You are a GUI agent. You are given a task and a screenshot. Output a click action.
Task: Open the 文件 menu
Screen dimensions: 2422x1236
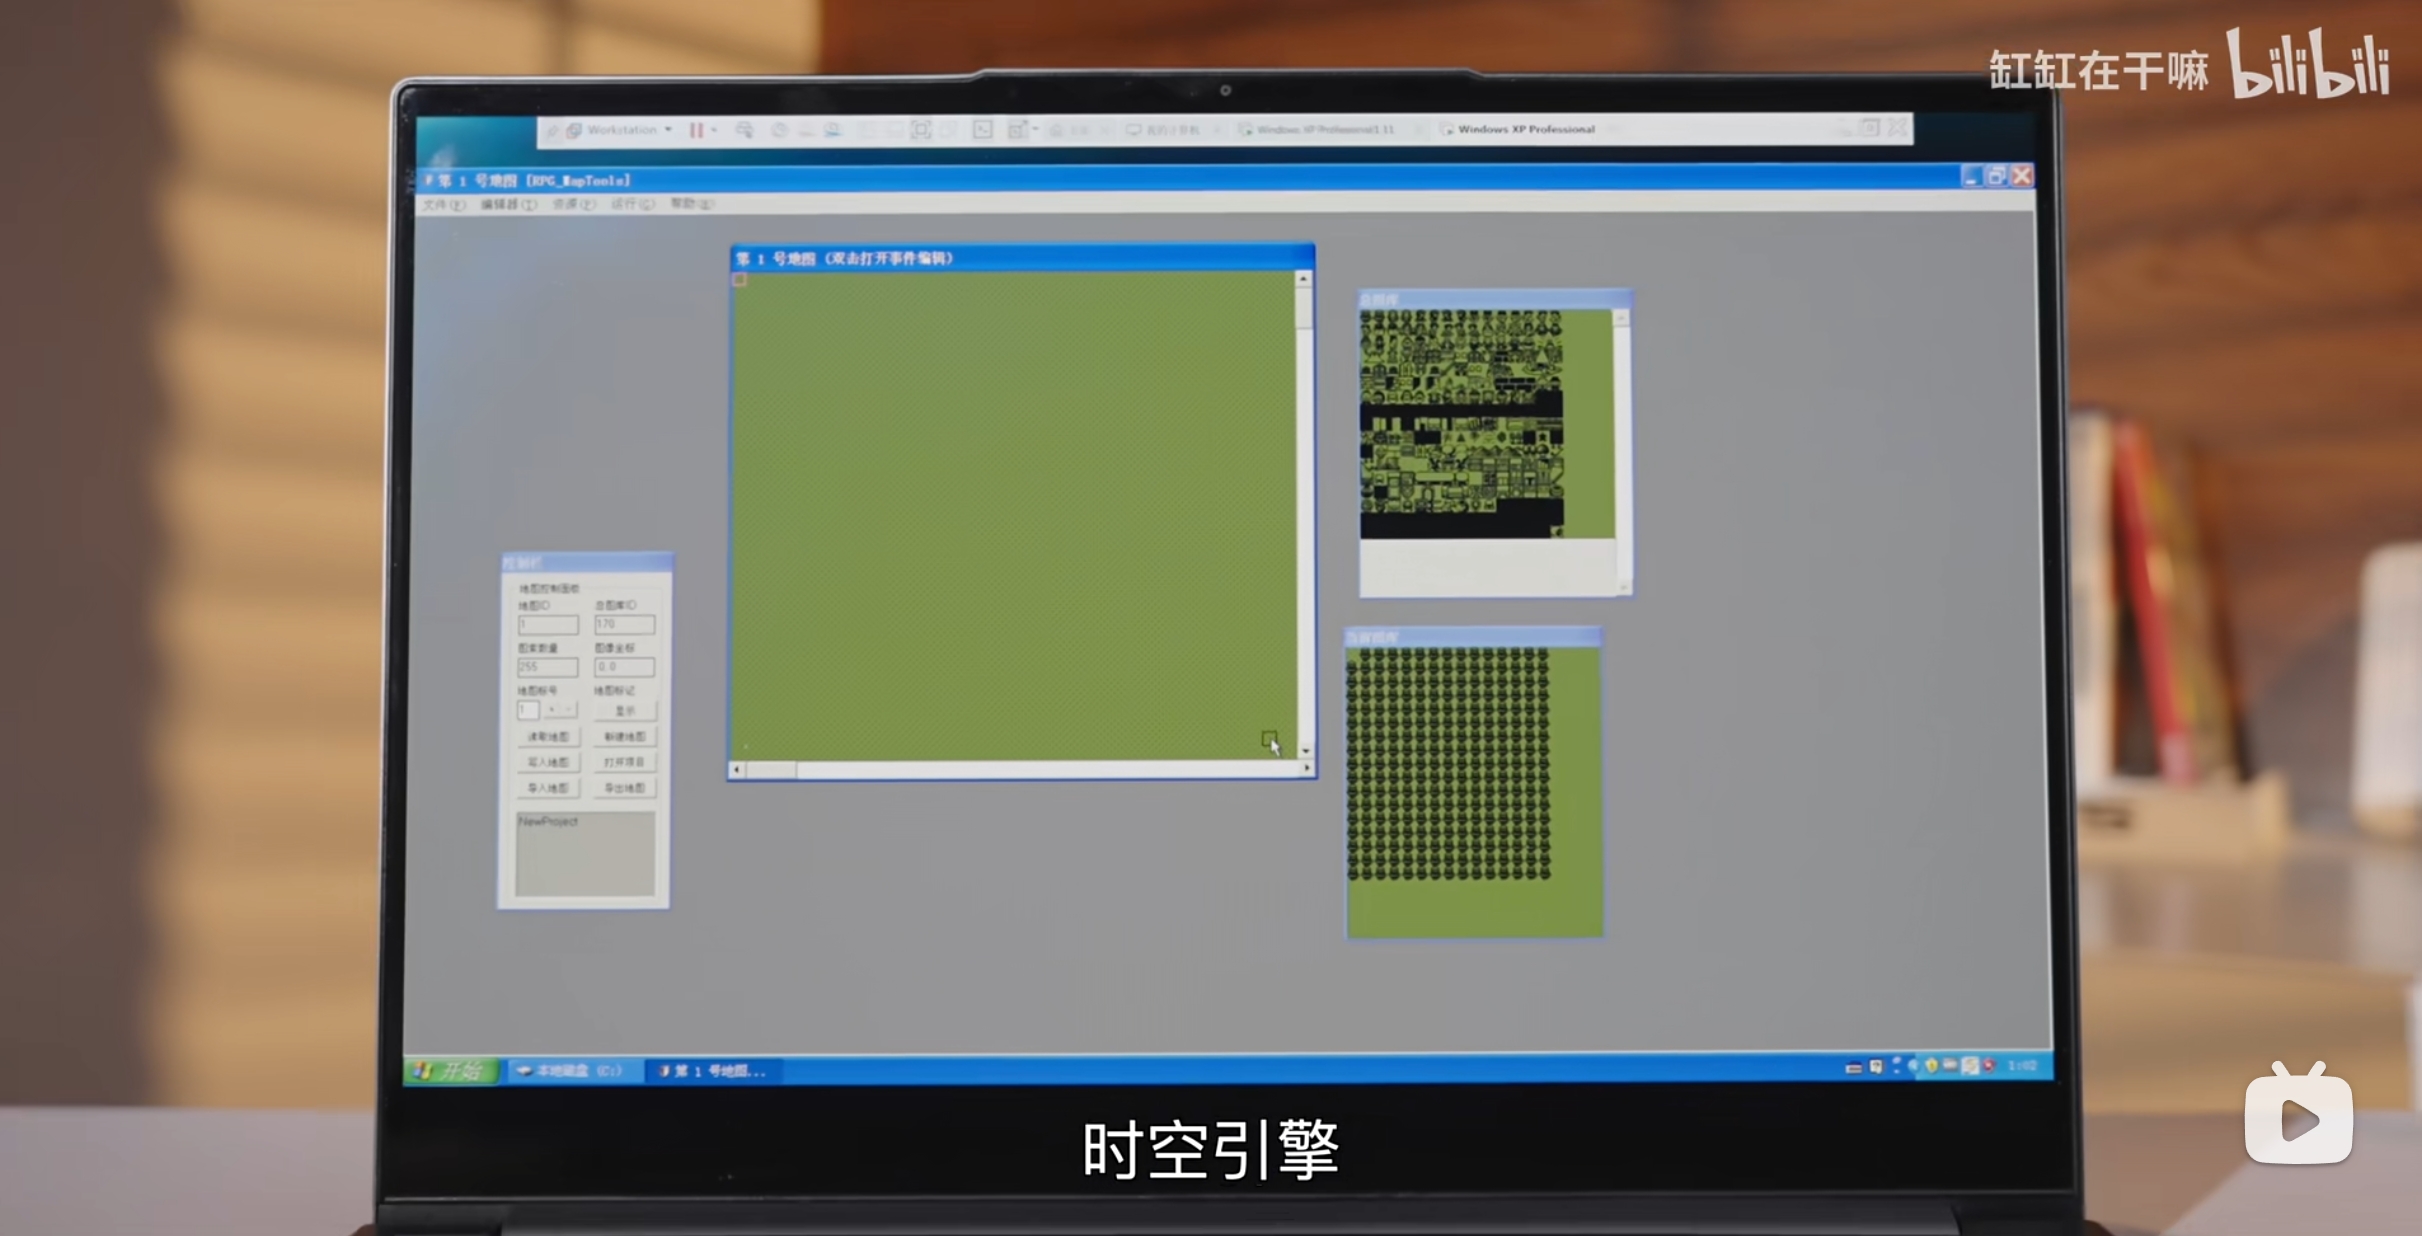(443, 204)
